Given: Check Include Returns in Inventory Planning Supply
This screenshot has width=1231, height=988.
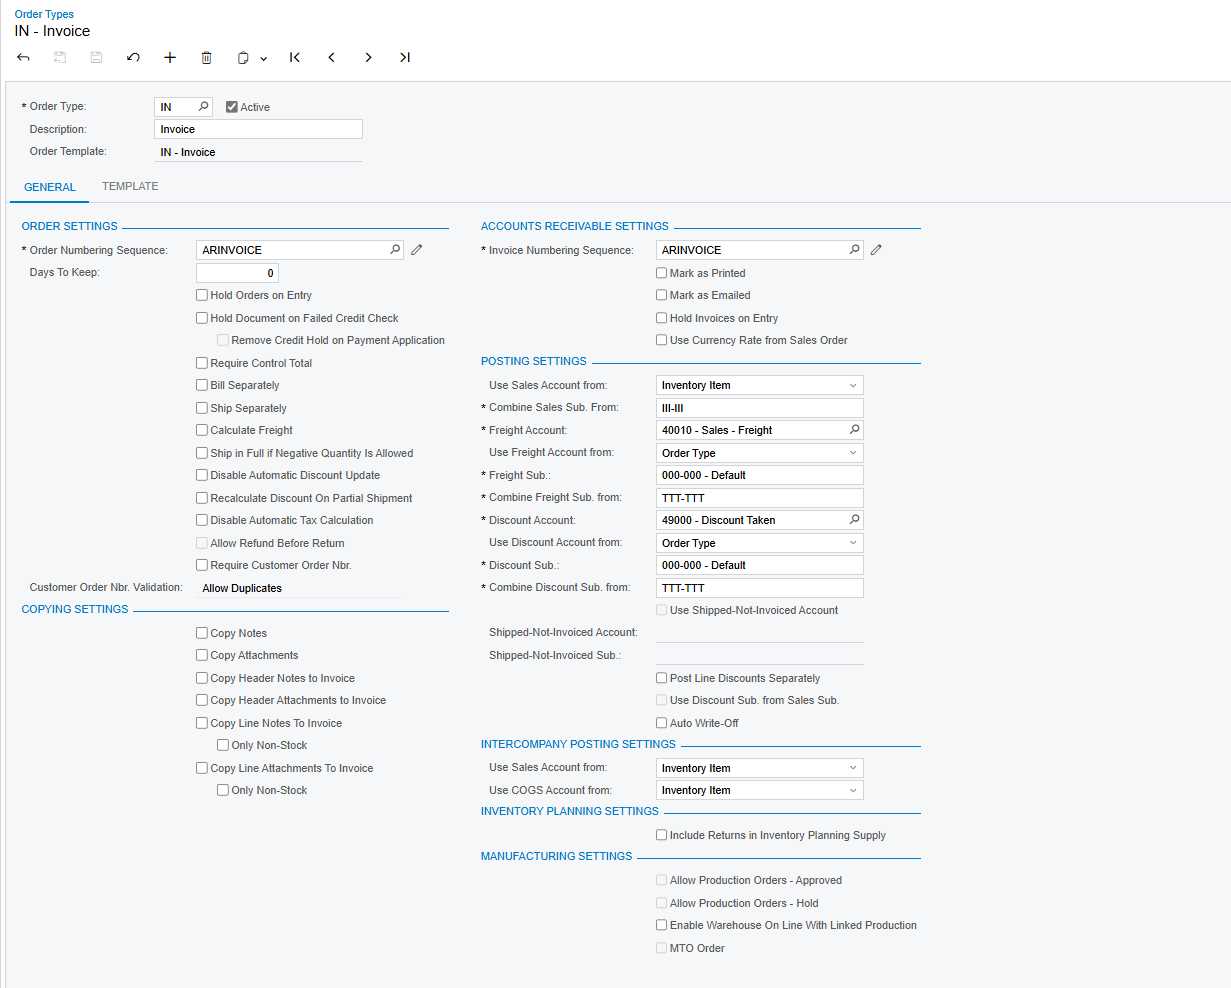Looking at the screenshot, I should pyautogui.click(x=661, y=835).
